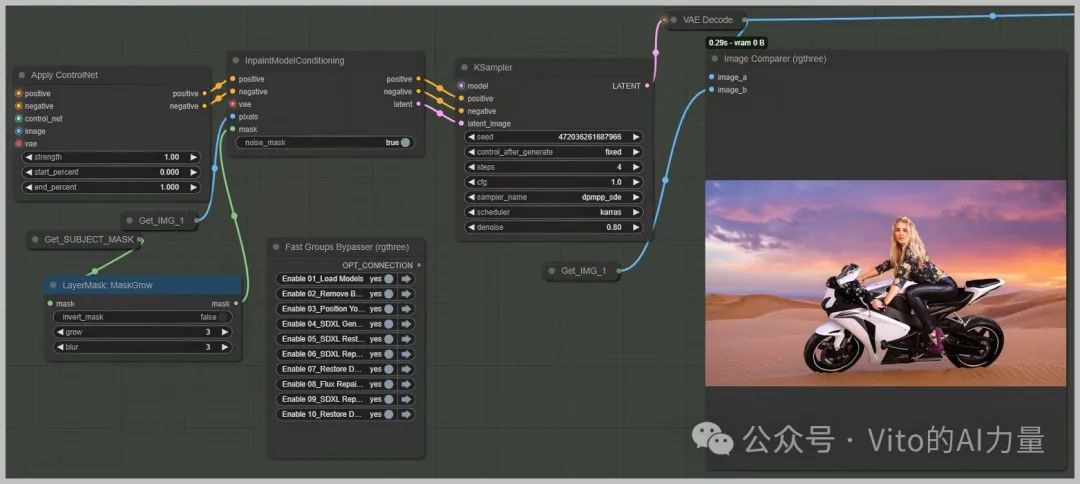The width and height of the screenshot is (1080, 484).
Task: Click the motorcycle preview image in Image Comparer
Action: pos(885,283)
